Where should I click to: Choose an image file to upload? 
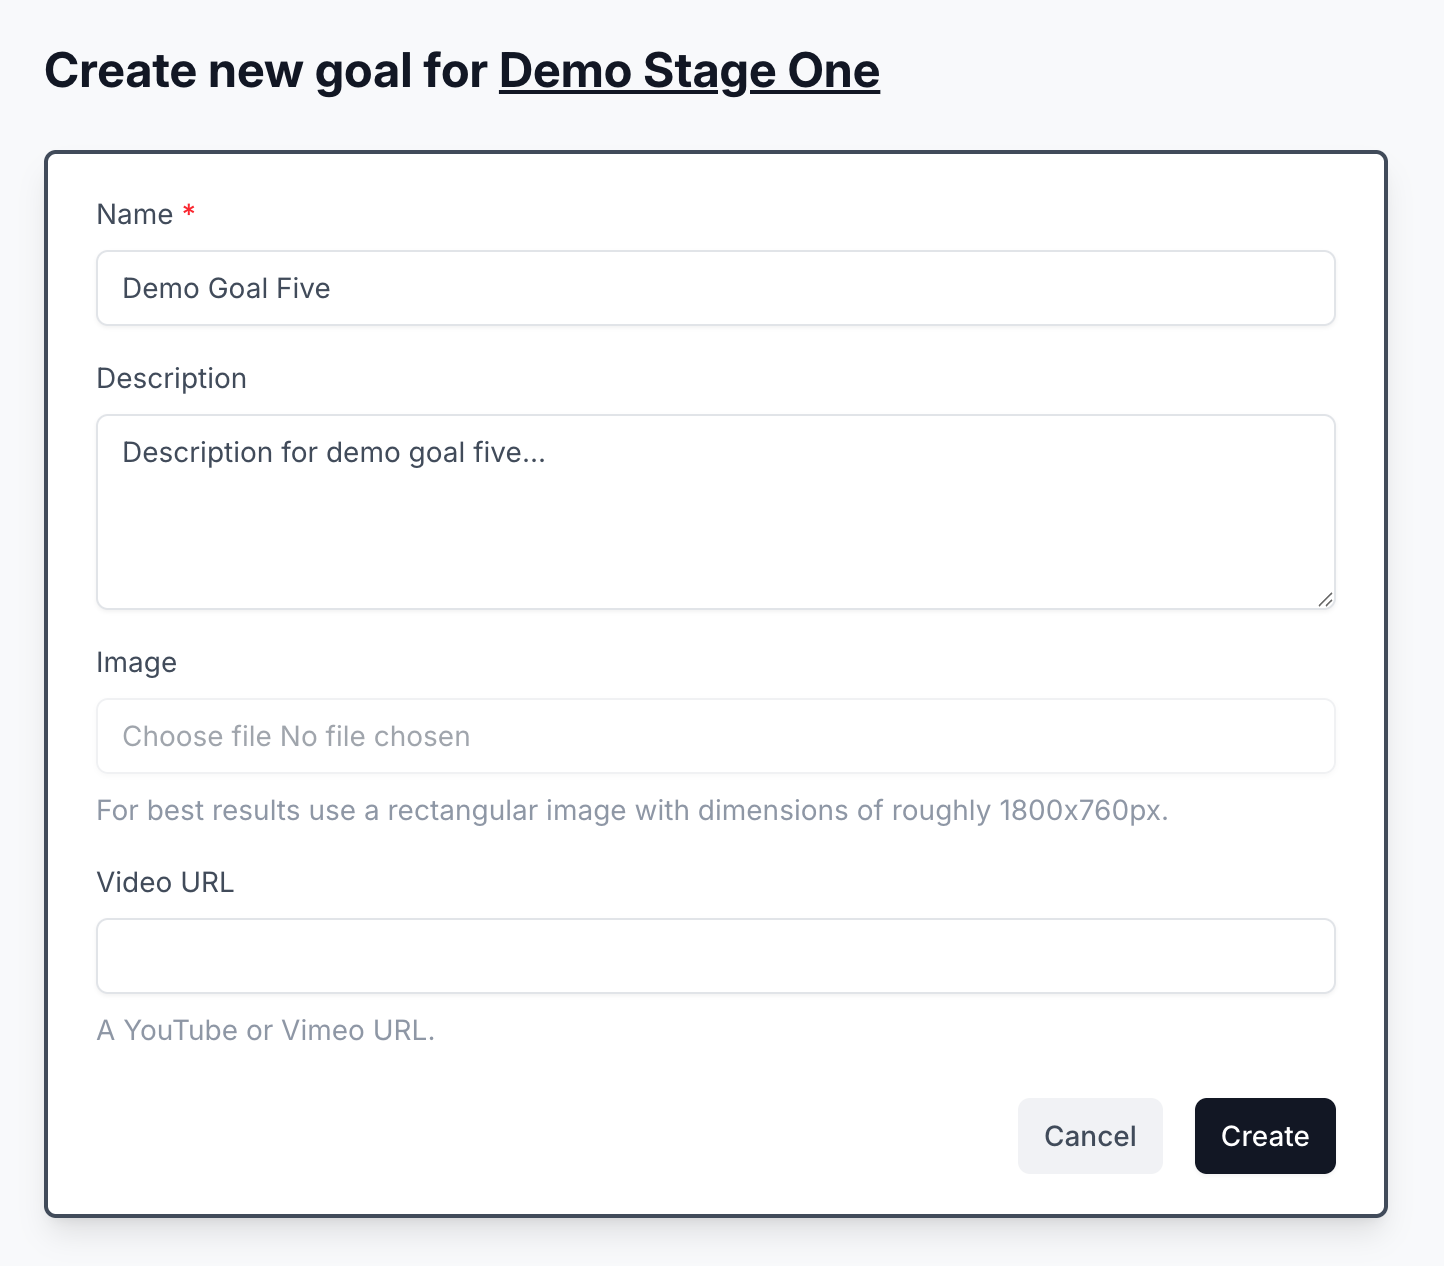(716, 736)
